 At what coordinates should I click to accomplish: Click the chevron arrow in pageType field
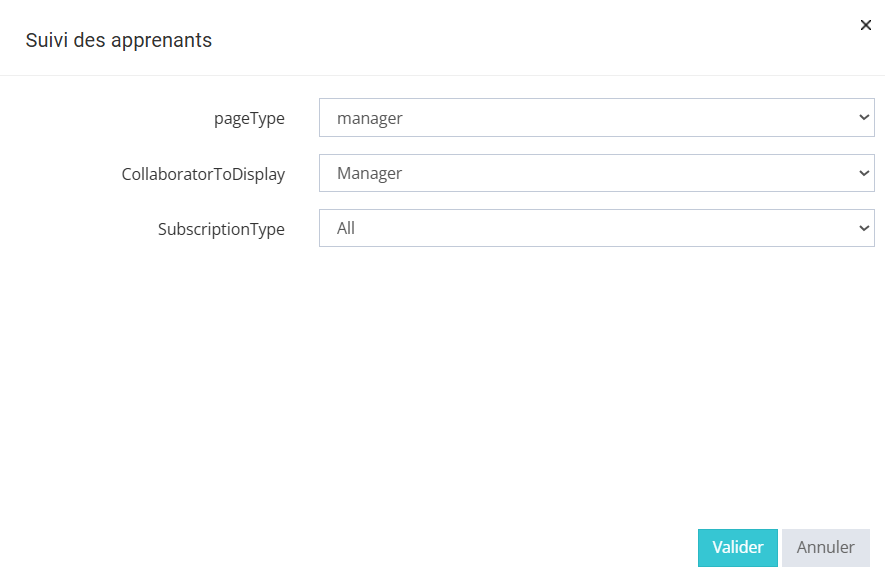click(x=865, y=118)
